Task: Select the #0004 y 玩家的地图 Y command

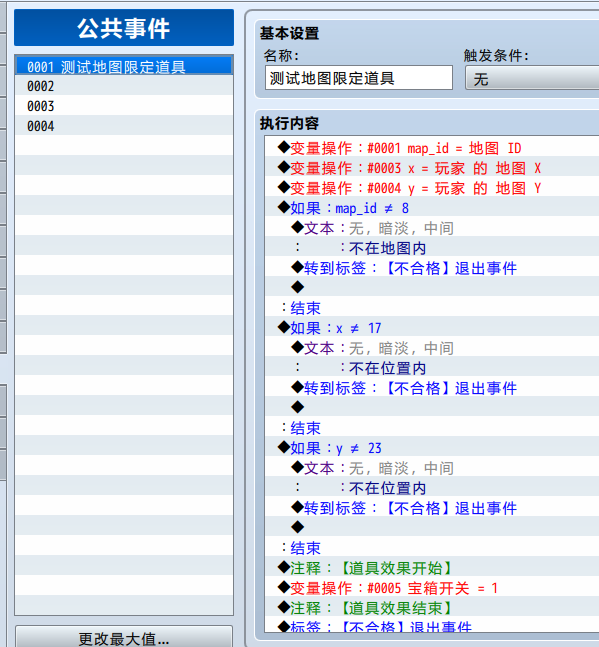Action: tap(432, 188)
